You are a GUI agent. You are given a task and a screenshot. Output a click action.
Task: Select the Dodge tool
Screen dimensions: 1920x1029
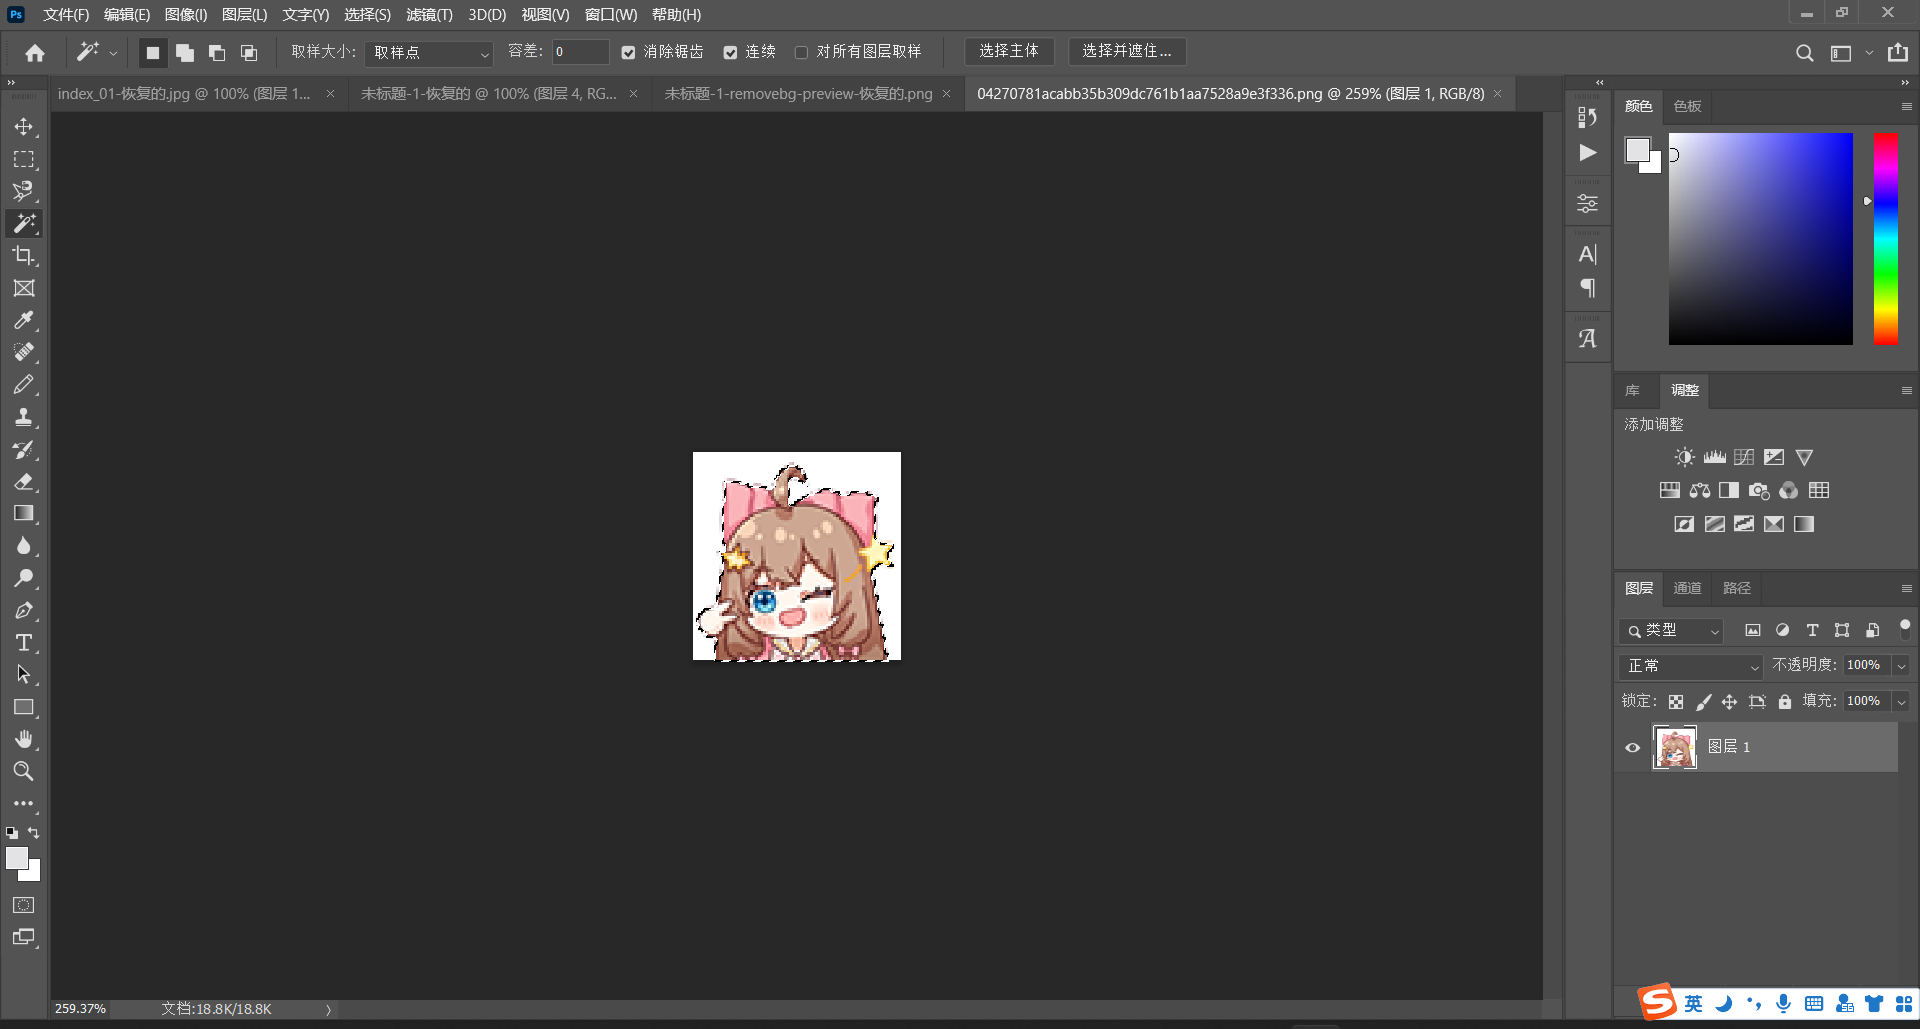[x=24, y=578]
